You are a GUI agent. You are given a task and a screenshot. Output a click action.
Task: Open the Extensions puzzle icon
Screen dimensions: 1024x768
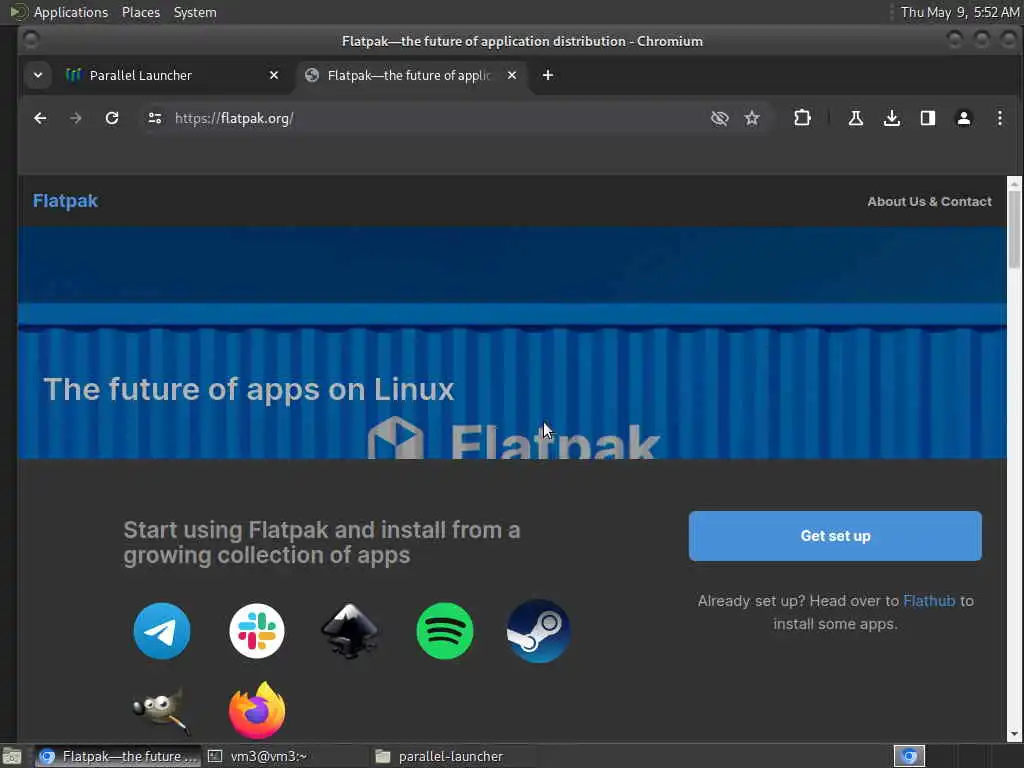point(802,118)
